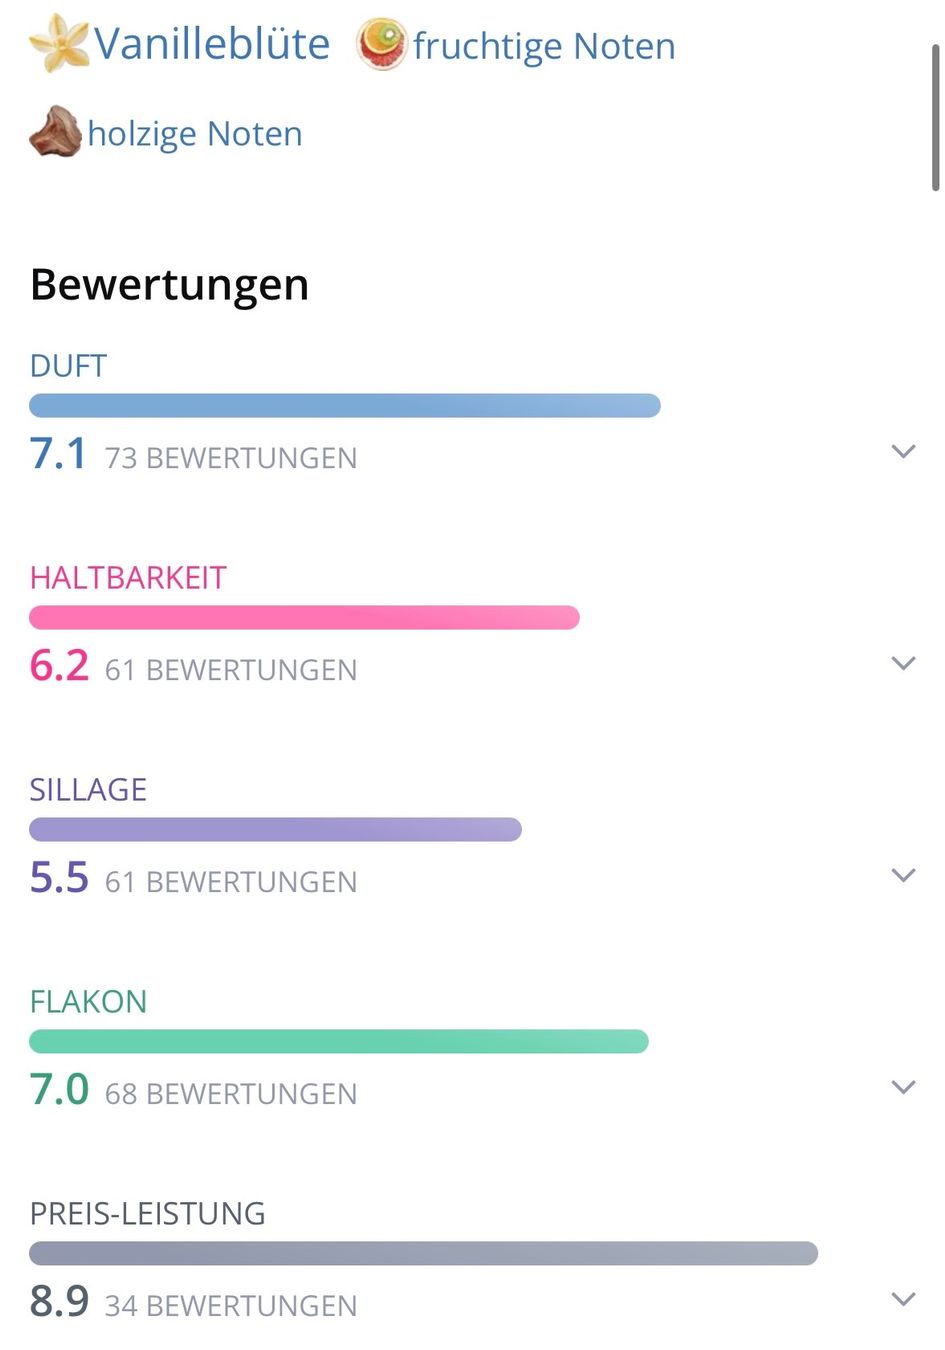Click the page scrollbar thumb
Viewport: 945px width, 1350px height.
click(x=935, y=116)
